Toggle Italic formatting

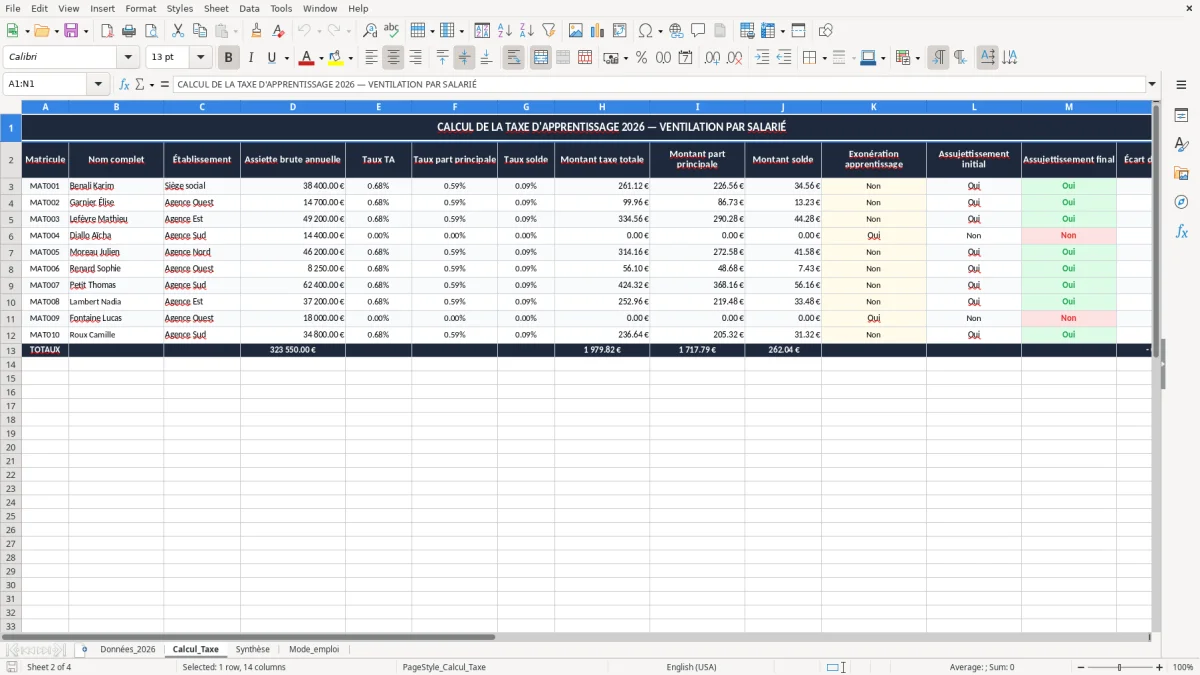tap(250, 58)
